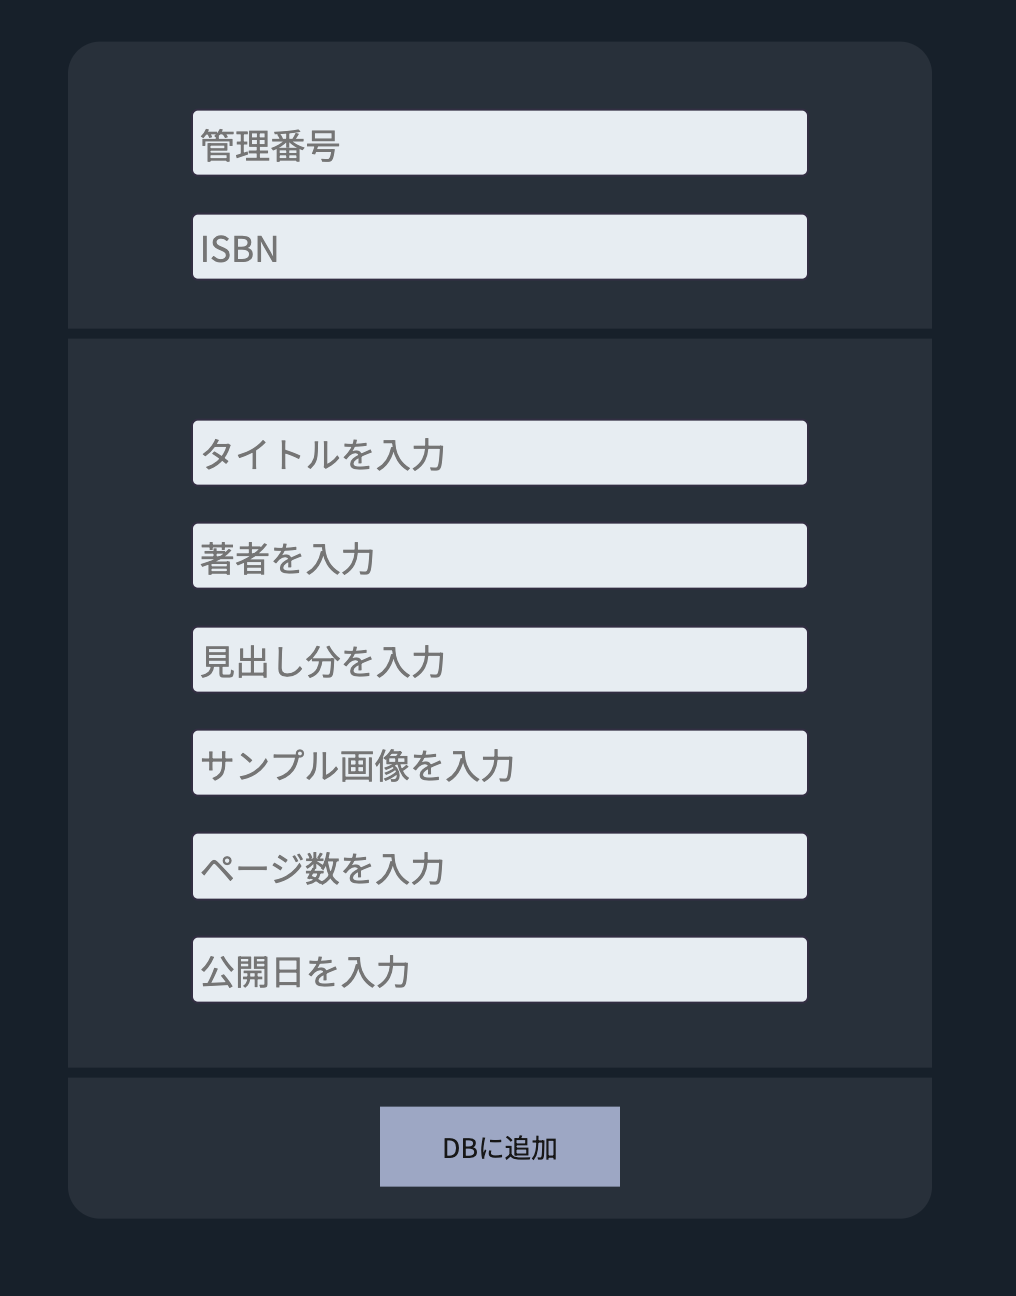Place cursor in the ISBN box

pos(499,245)
